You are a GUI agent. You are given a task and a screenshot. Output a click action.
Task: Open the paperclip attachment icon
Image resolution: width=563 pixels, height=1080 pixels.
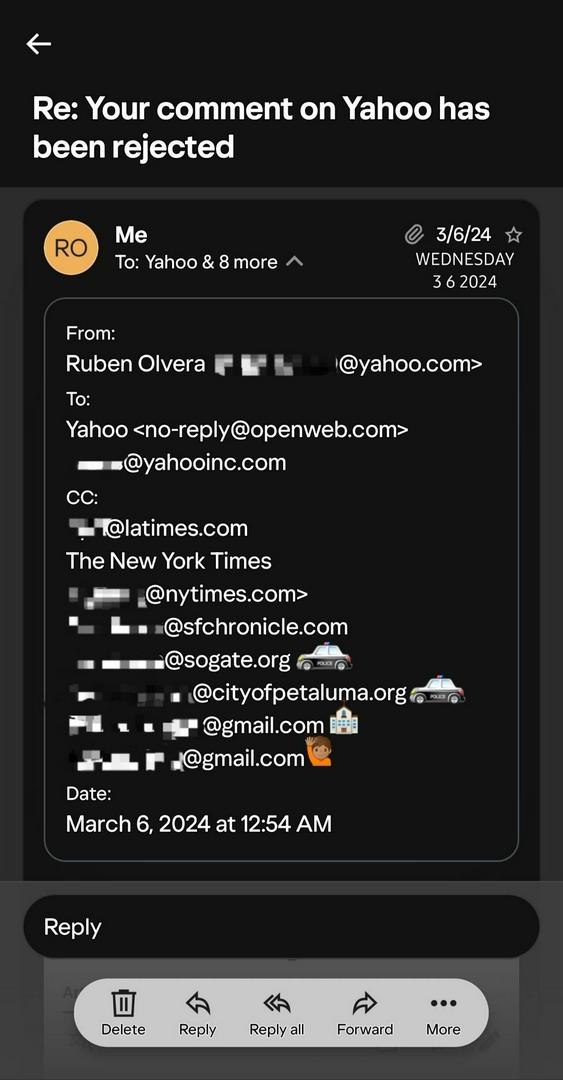(413, 236)
